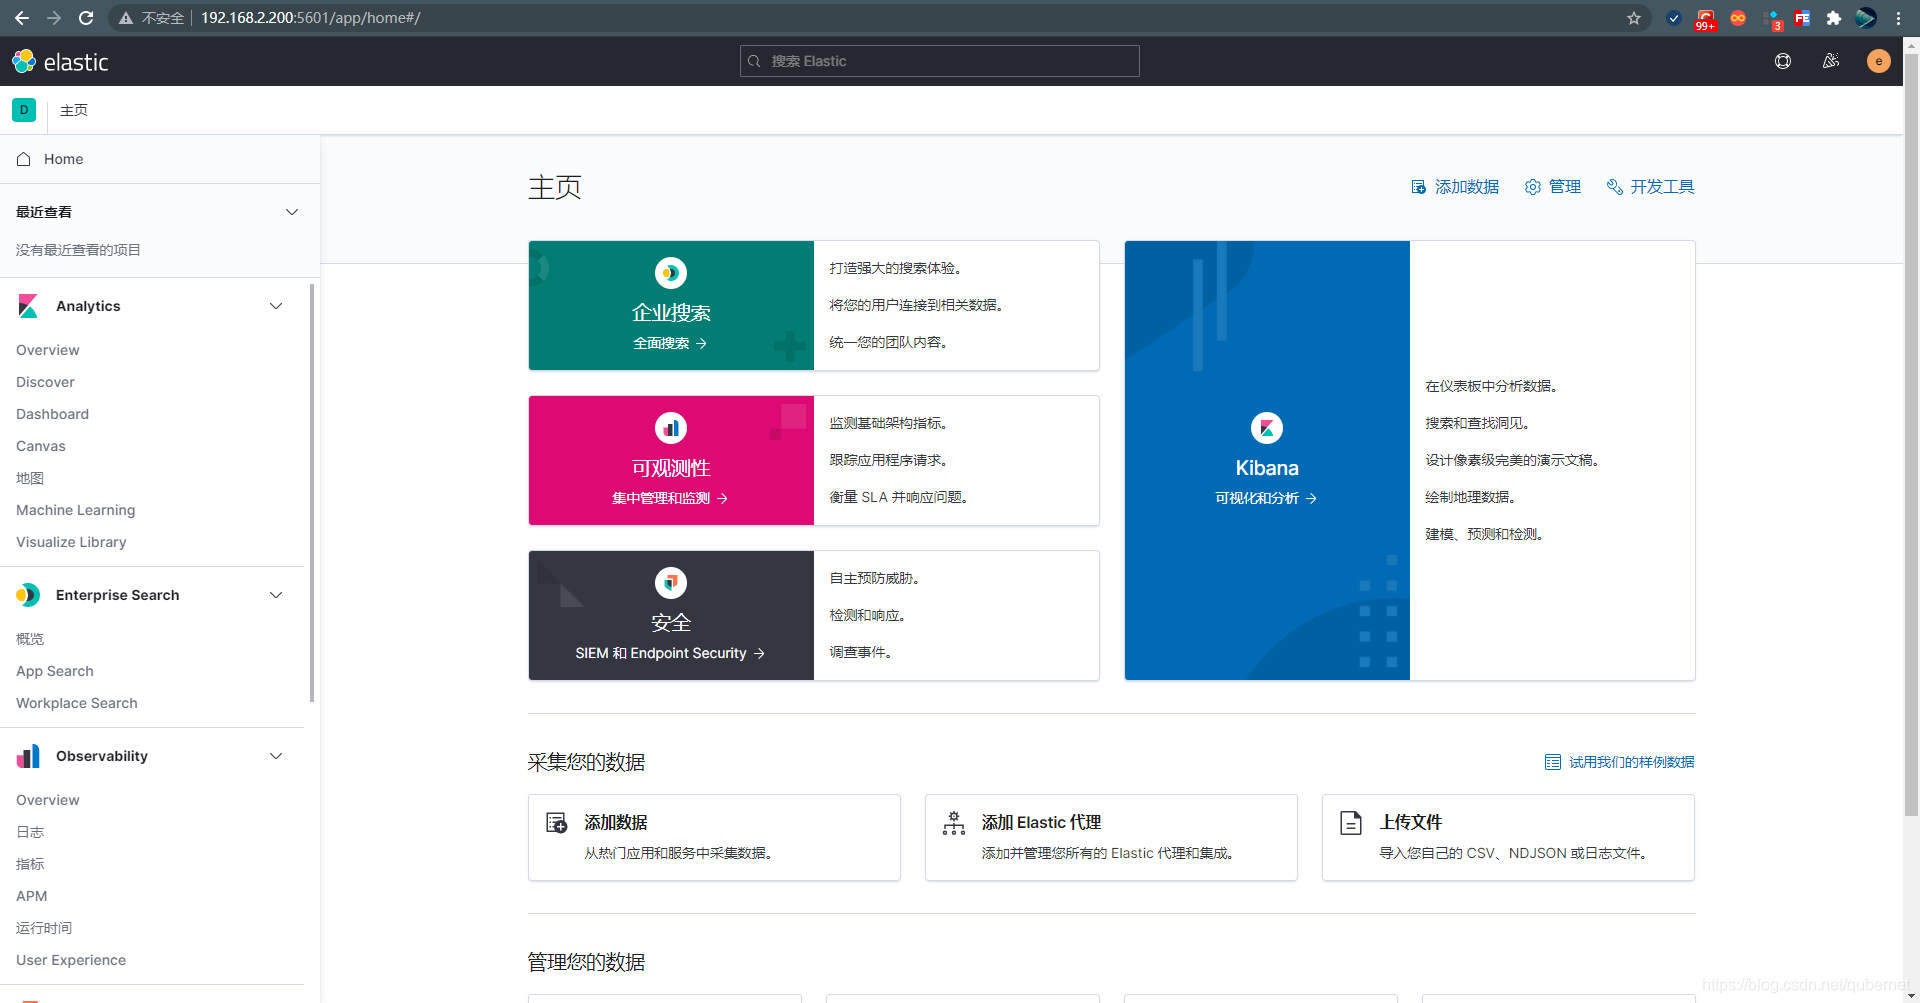Click the 搜索 Elastic search field

pos(940,61)
